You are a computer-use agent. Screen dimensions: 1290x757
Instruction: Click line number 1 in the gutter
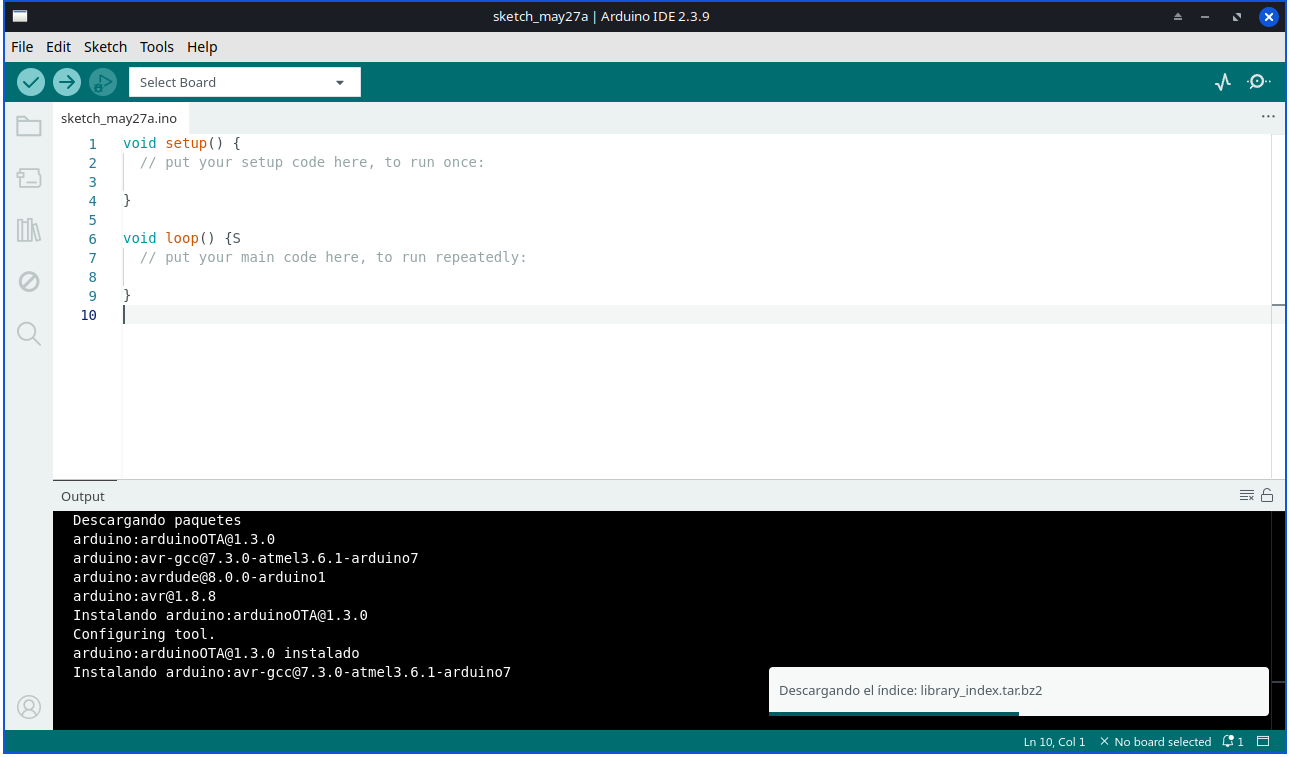coord(93,144)
